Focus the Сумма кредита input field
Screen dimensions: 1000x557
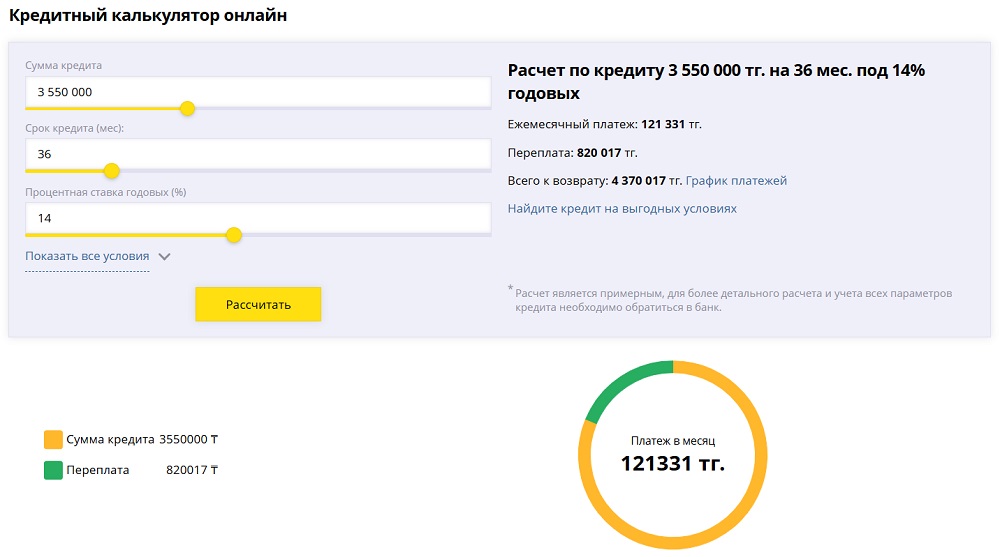[258, 92]
